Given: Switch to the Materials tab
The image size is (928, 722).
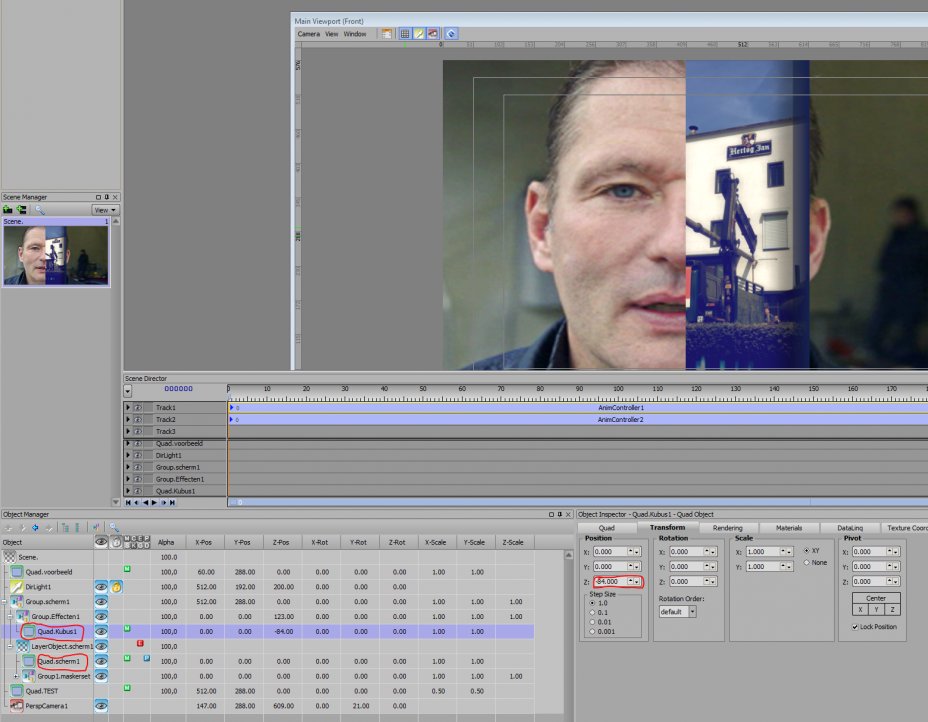Looking at the screenshot, I should click(789, 528).
